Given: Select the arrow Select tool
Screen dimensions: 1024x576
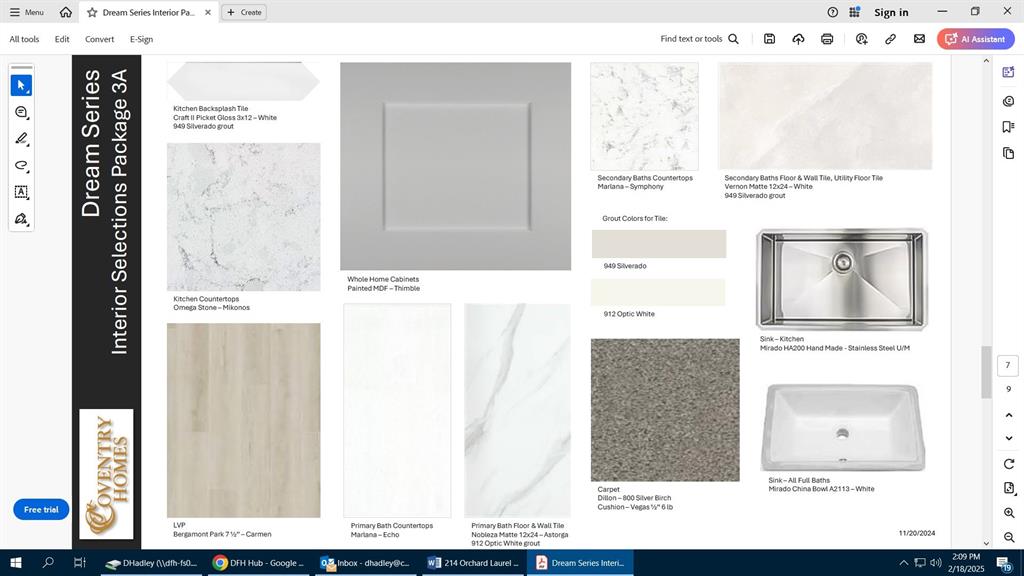Looking at the screenshot, I should click(21, 86).
